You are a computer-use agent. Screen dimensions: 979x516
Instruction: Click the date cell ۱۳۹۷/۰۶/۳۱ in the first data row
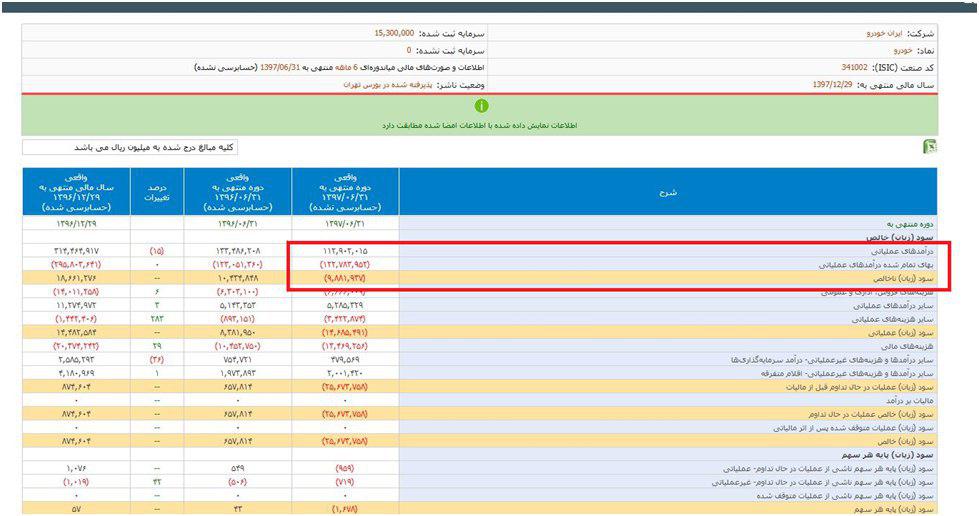point(345,224)
